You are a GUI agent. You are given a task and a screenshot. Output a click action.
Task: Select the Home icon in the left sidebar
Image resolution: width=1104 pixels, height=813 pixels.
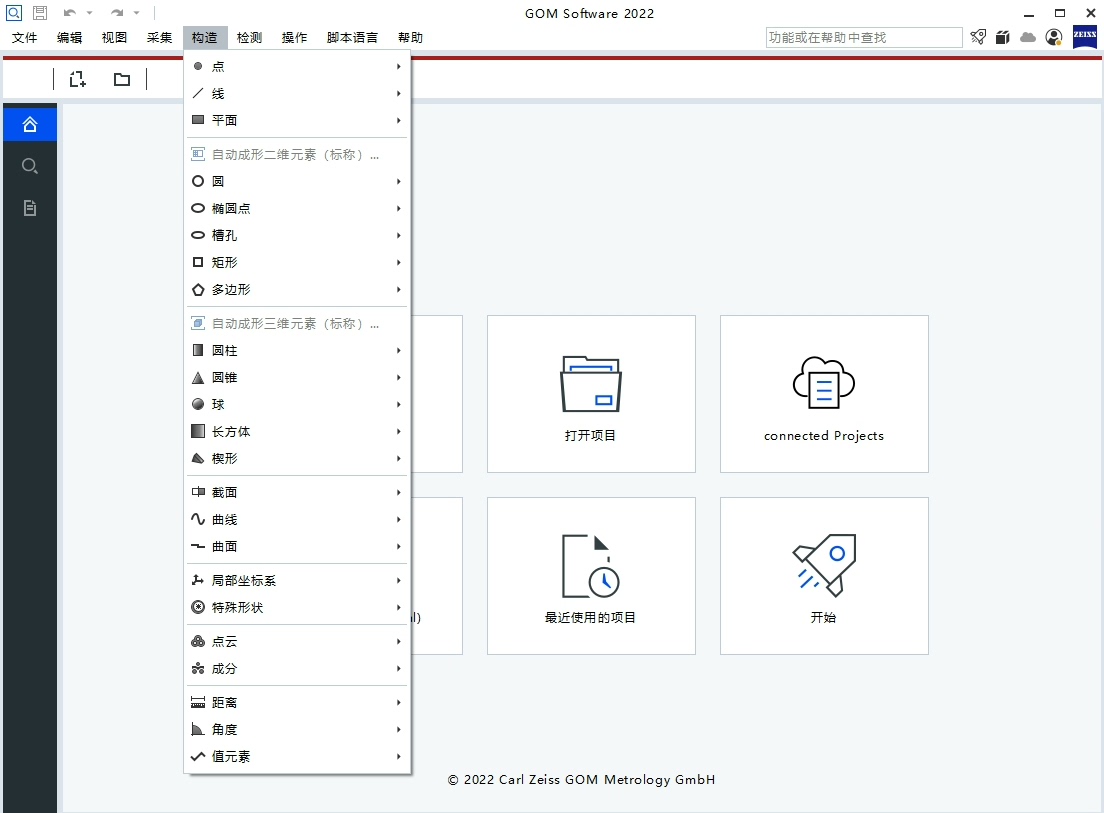click(x=29, y=124)
